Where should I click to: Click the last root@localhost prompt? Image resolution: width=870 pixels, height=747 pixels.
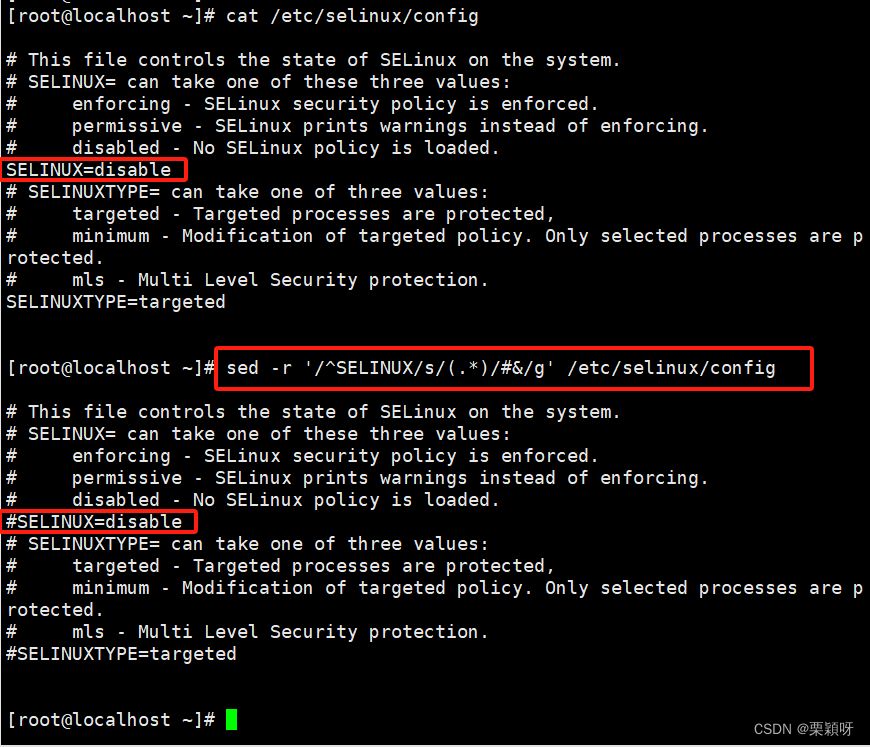click(111, 720)
